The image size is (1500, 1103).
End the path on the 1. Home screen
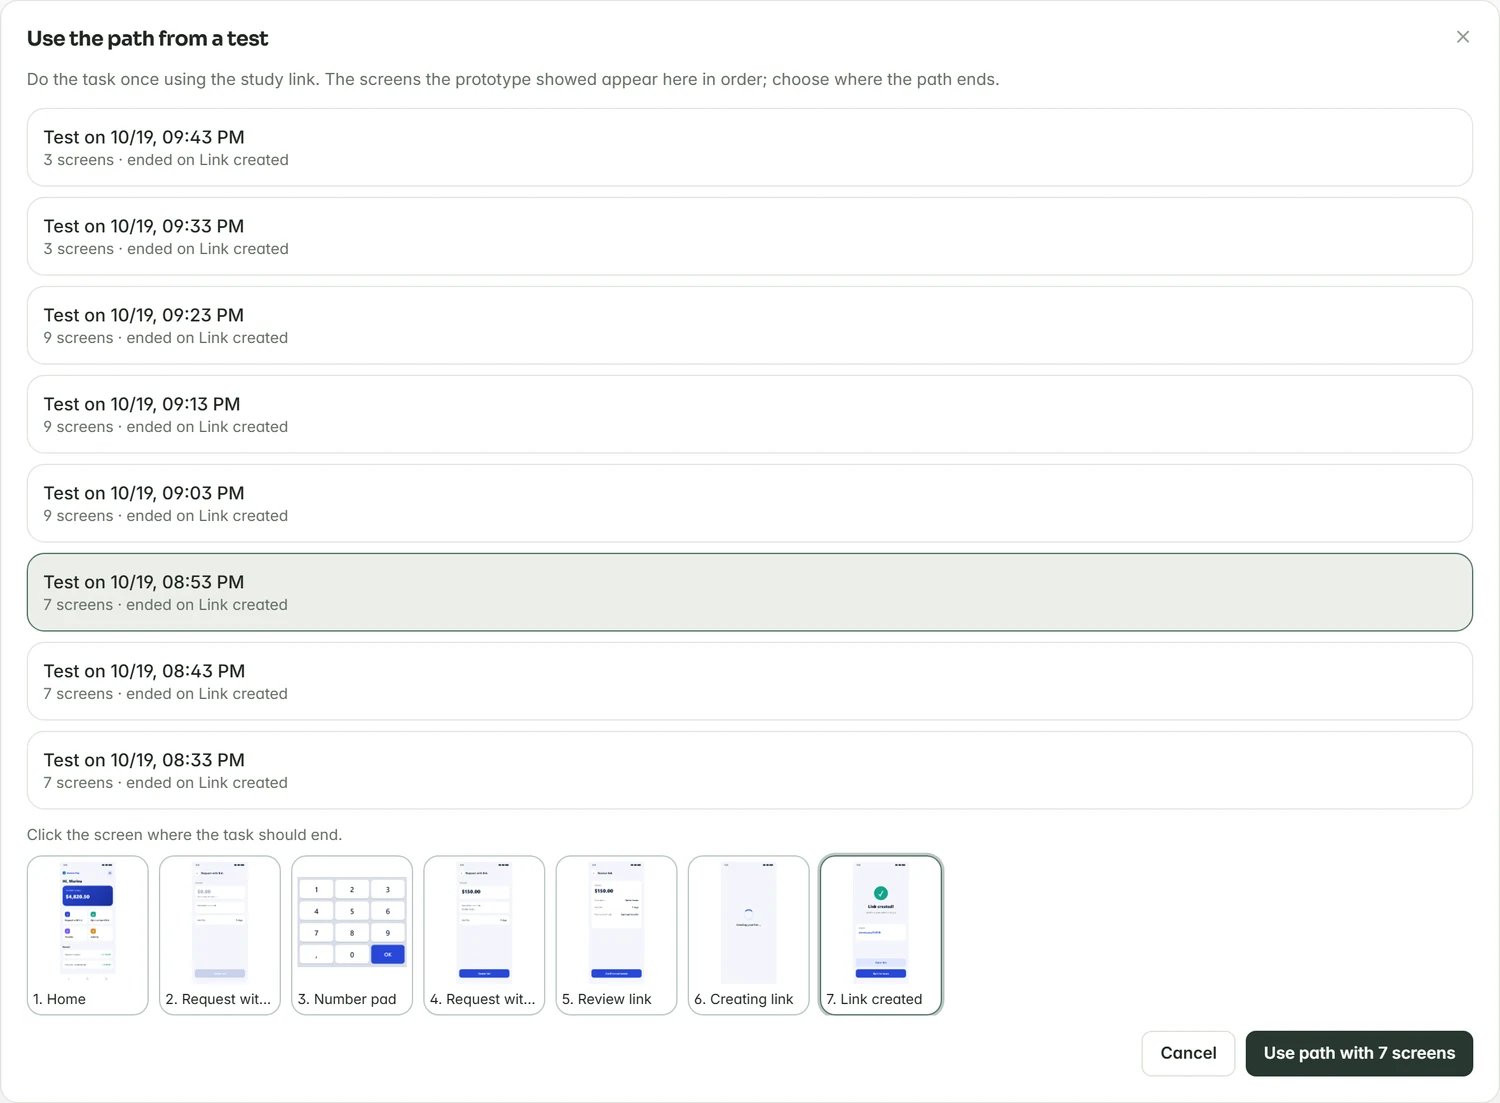[x=88, y=935]
